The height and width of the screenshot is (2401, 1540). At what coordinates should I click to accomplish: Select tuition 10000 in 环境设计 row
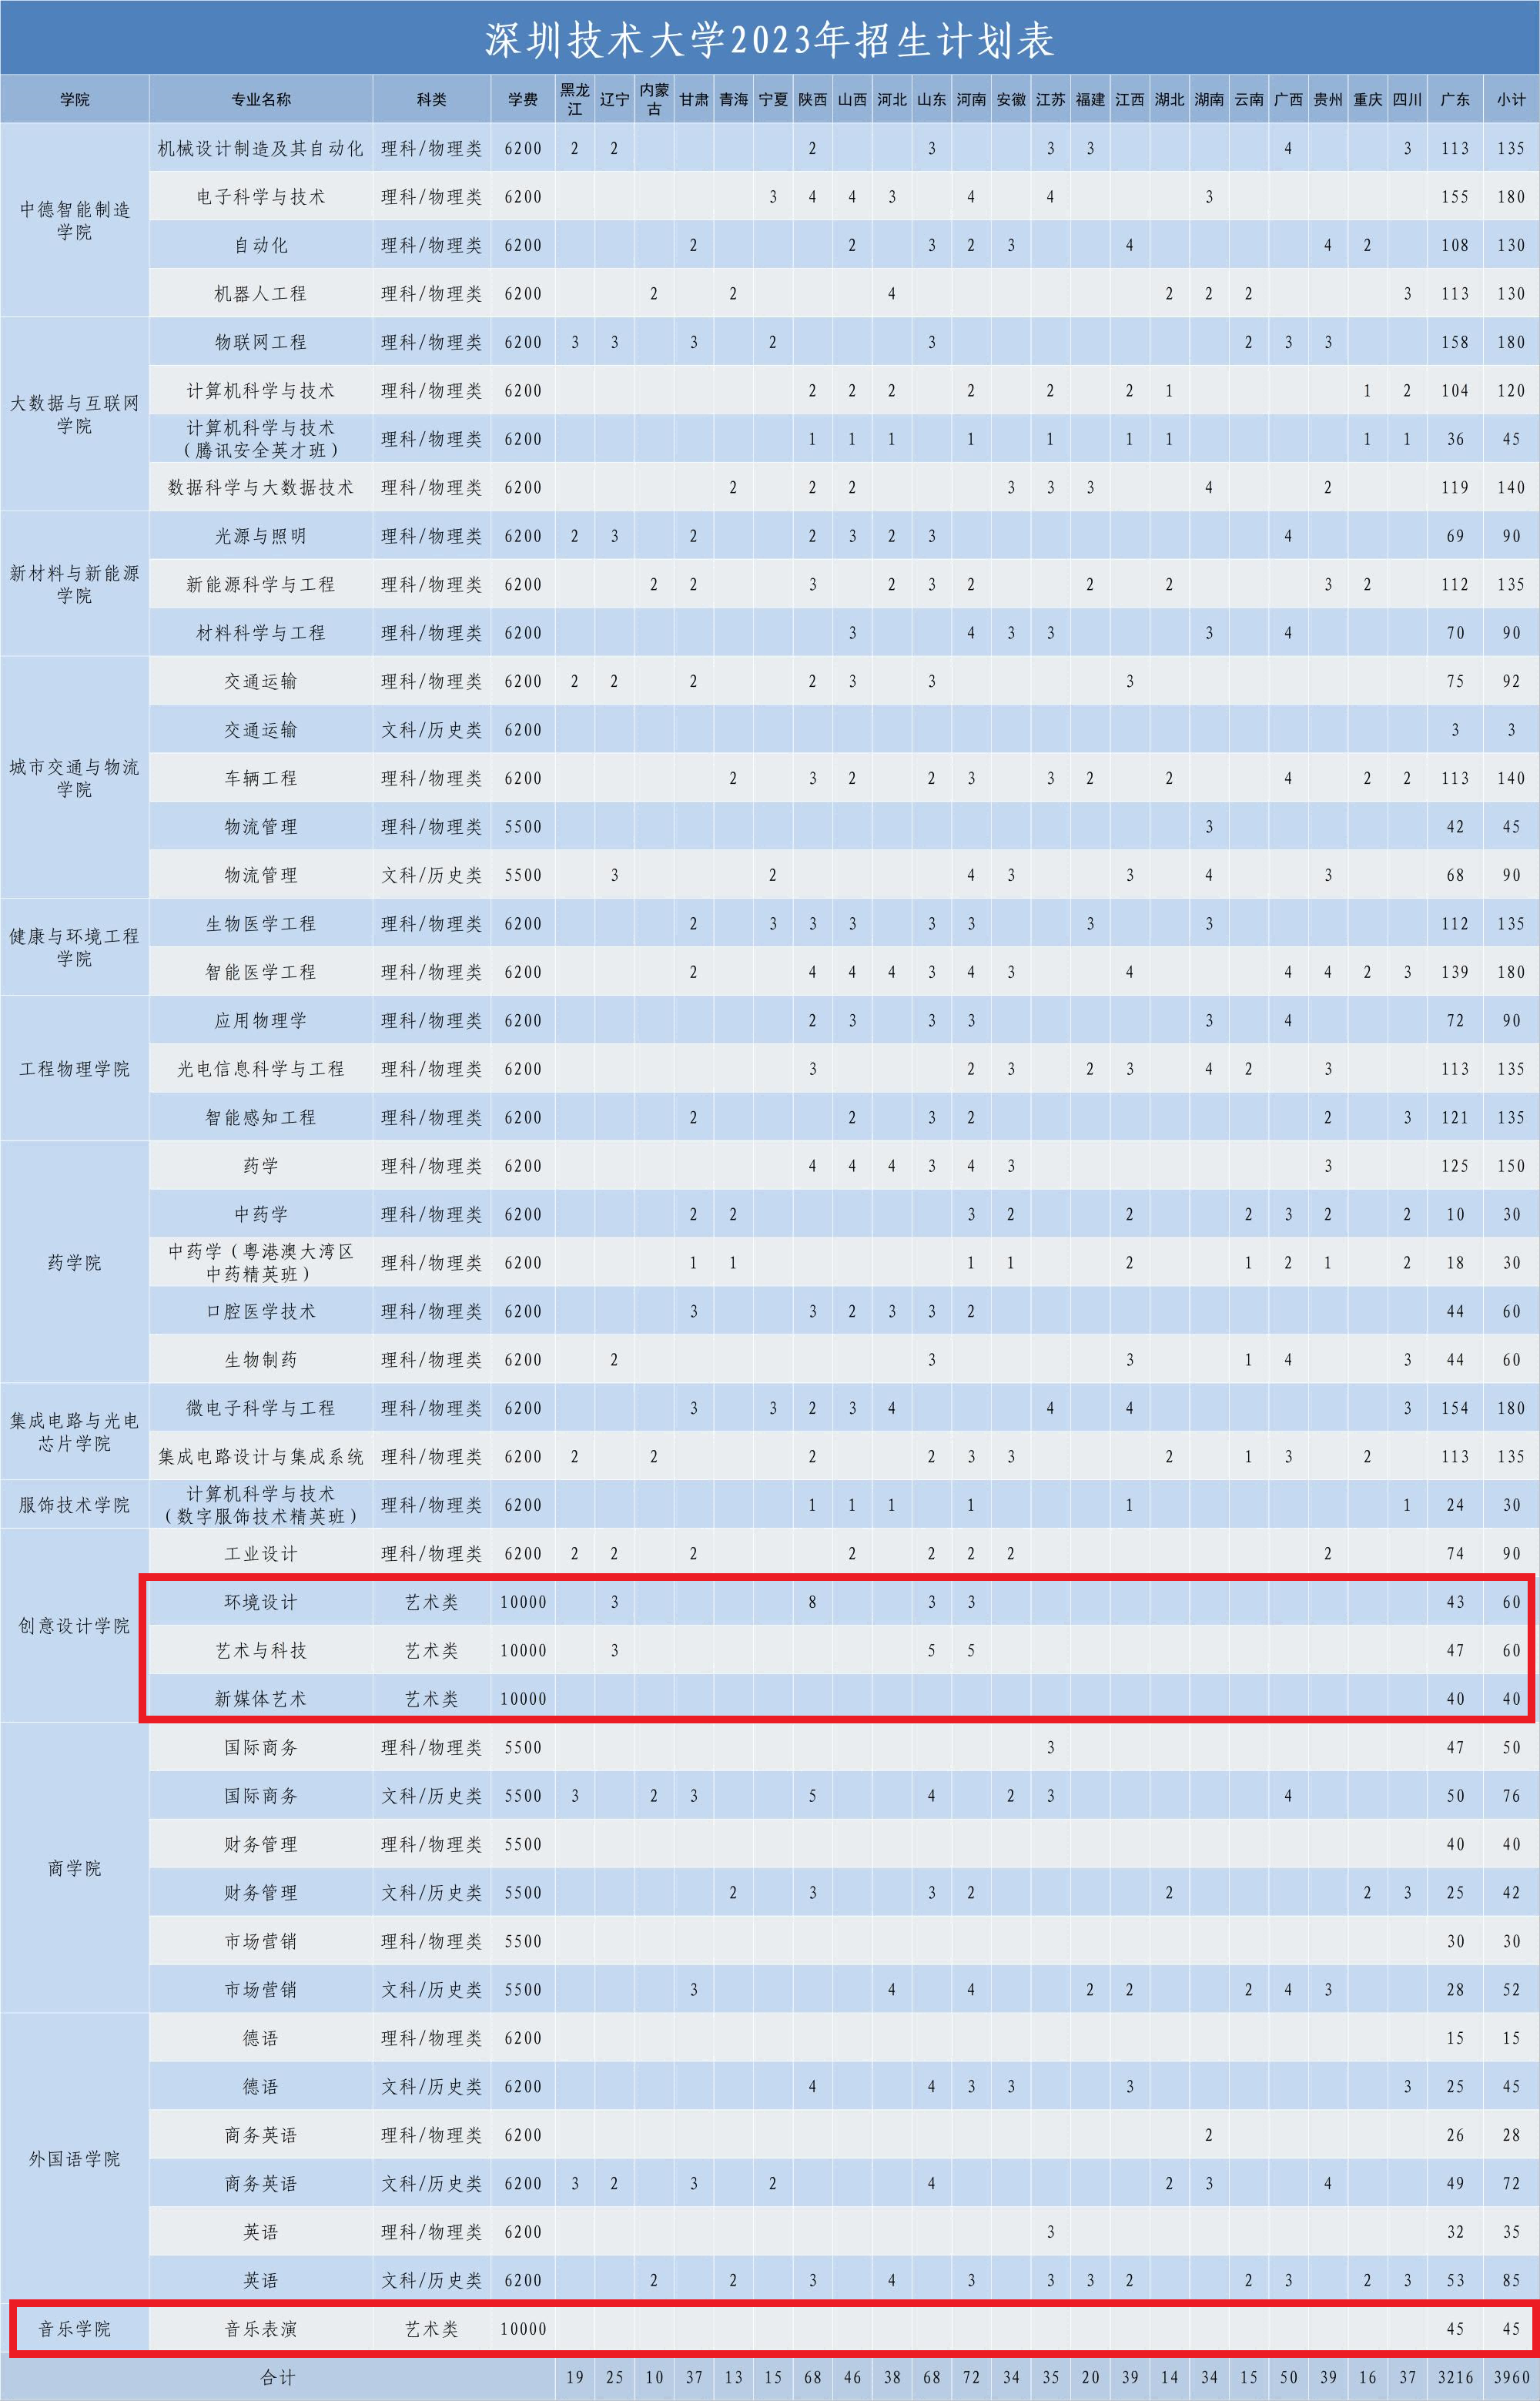[x=523, y=1602]
